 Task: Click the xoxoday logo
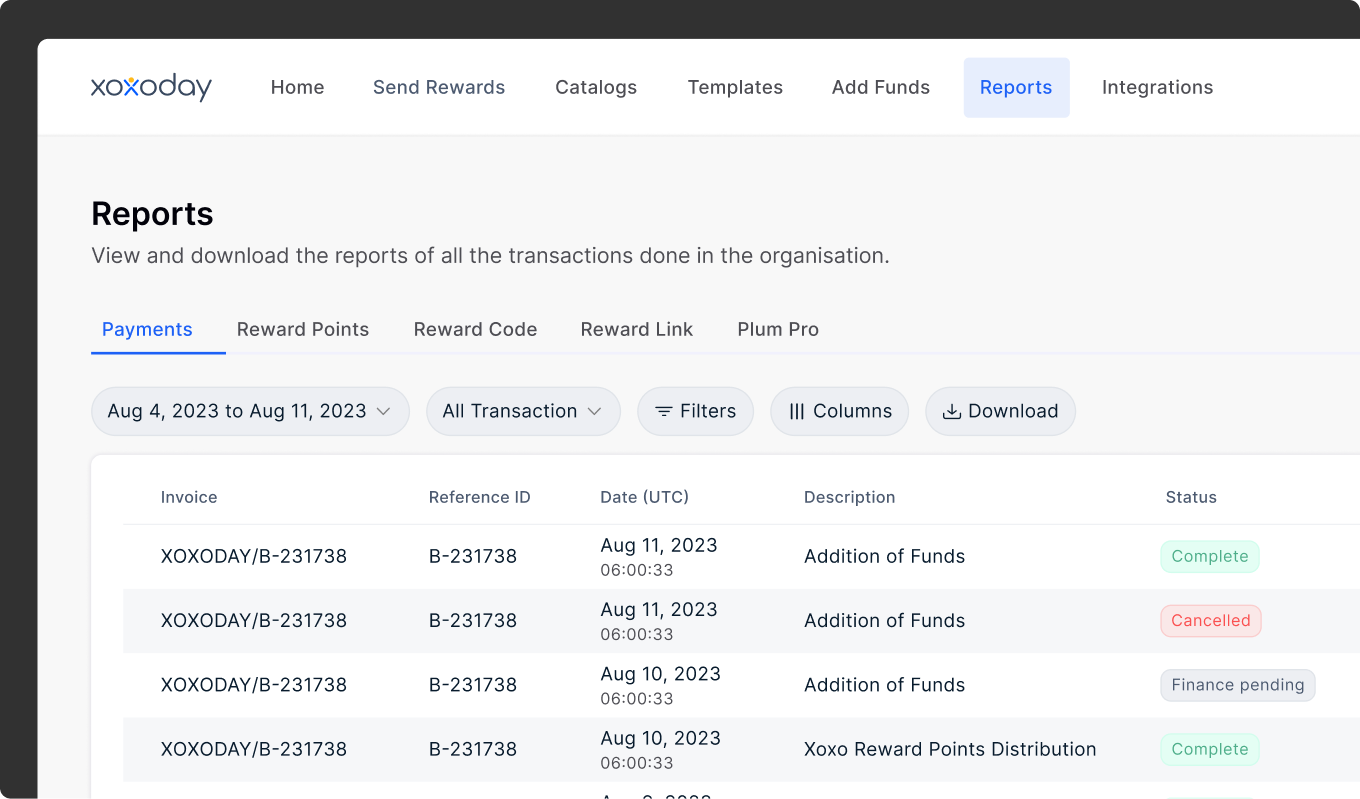[151, 87]
